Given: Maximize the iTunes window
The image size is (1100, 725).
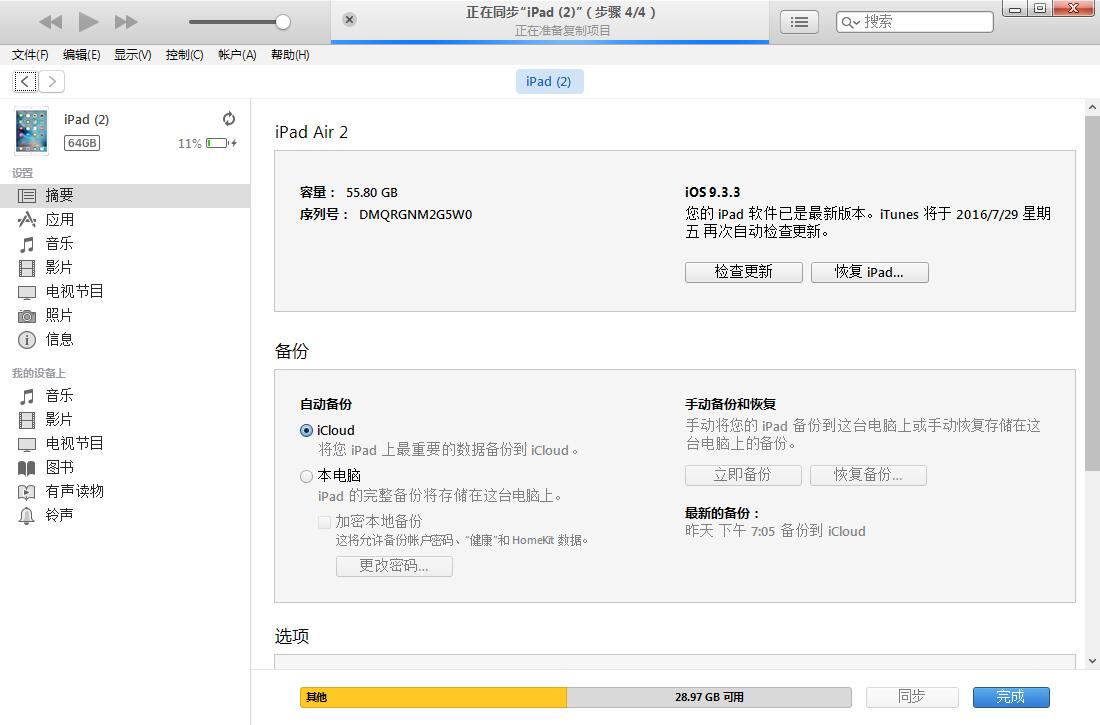Looking at the screenshot, I should click(x=1040, y=8).
